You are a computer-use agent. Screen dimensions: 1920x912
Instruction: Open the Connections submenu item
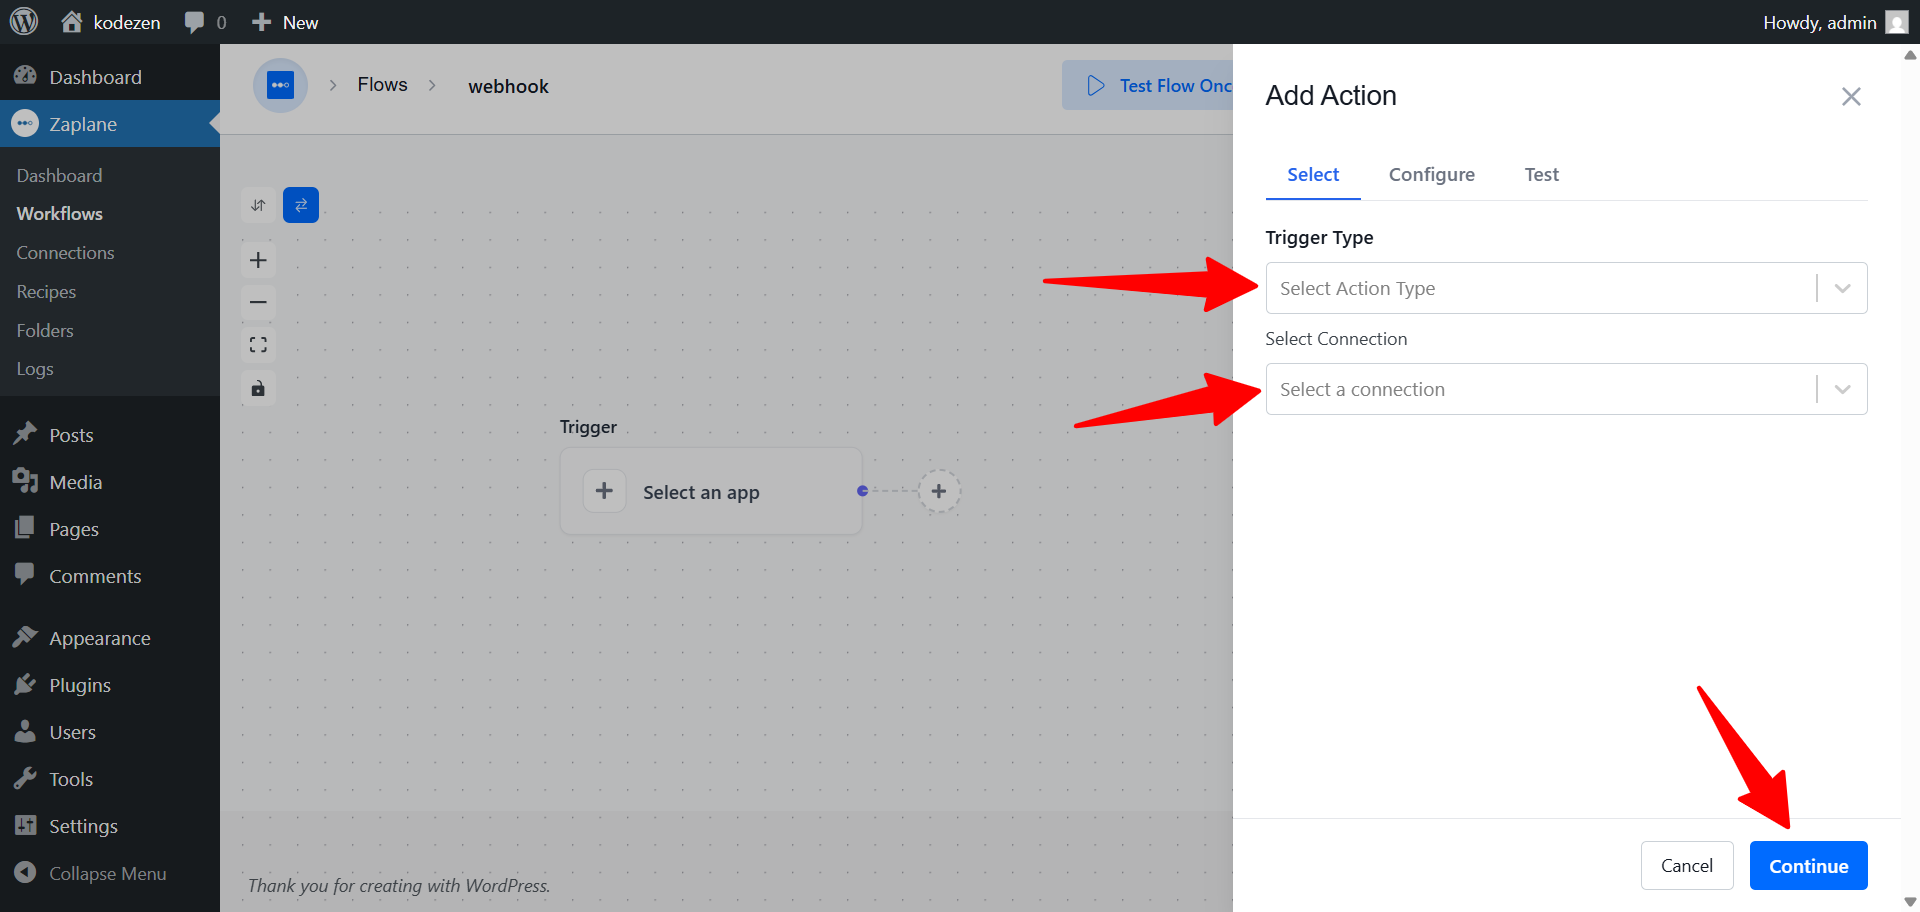point(65,252)
